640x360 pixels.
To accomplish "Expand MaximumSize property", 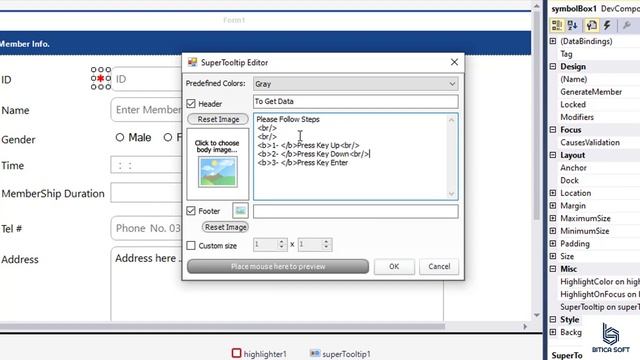I will (x=553, y=218).
